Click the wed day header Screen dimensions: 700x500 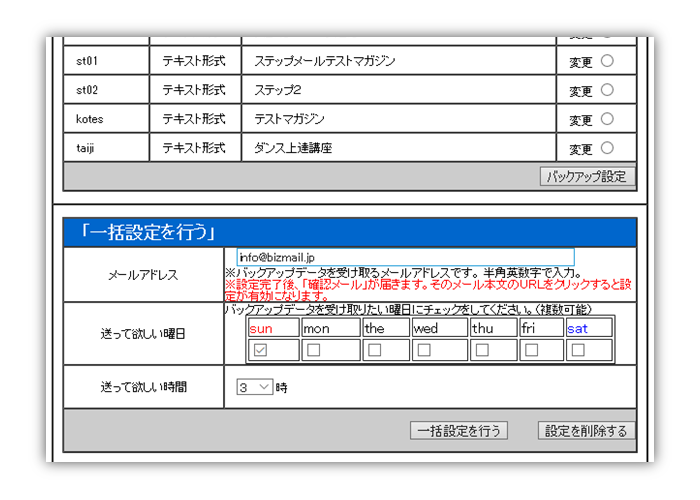pyautogui.click(x=440, y=329)
